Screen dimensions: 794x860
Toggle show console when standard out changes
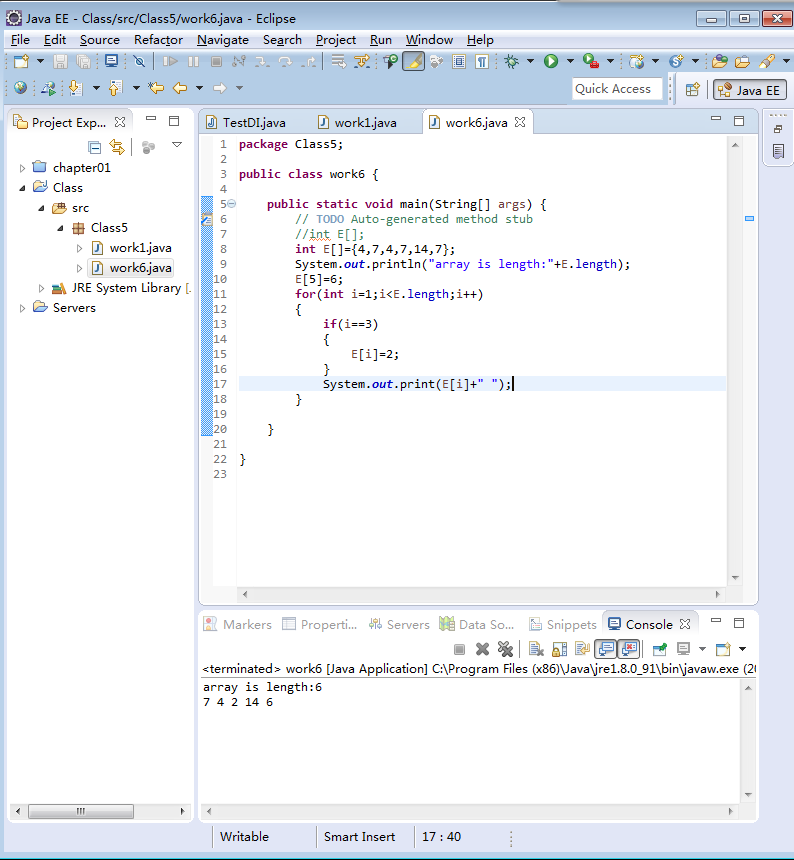point(606,650)
